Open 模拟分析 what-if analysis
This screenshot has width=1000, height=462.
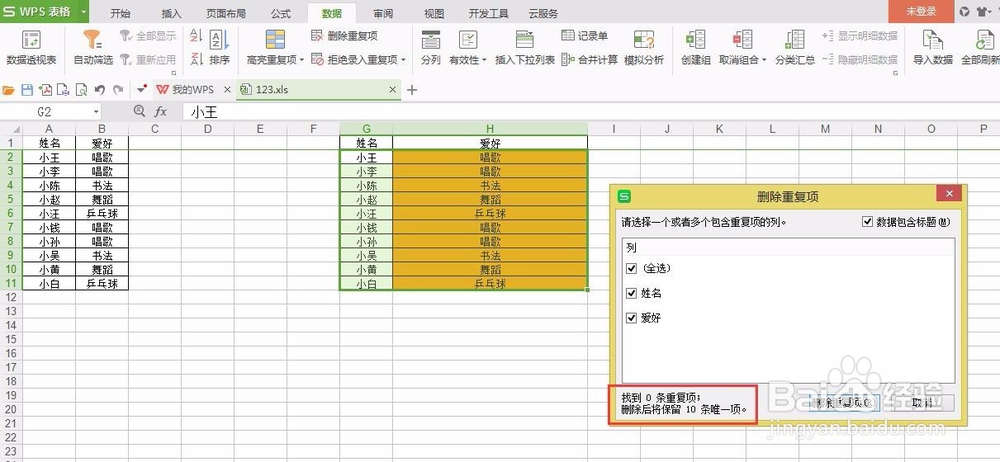(x=644, y=48)
